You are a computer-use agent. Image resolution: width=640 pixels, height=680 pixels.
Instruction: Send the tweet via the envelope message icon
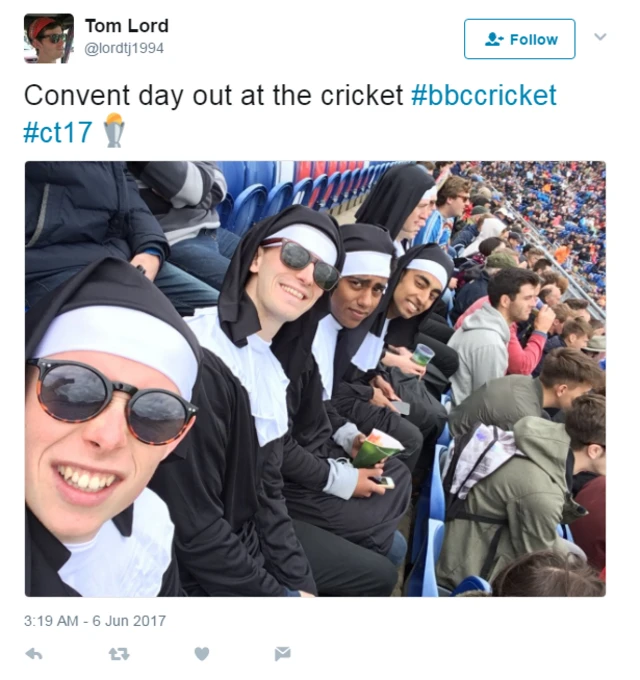click(283, 654)
